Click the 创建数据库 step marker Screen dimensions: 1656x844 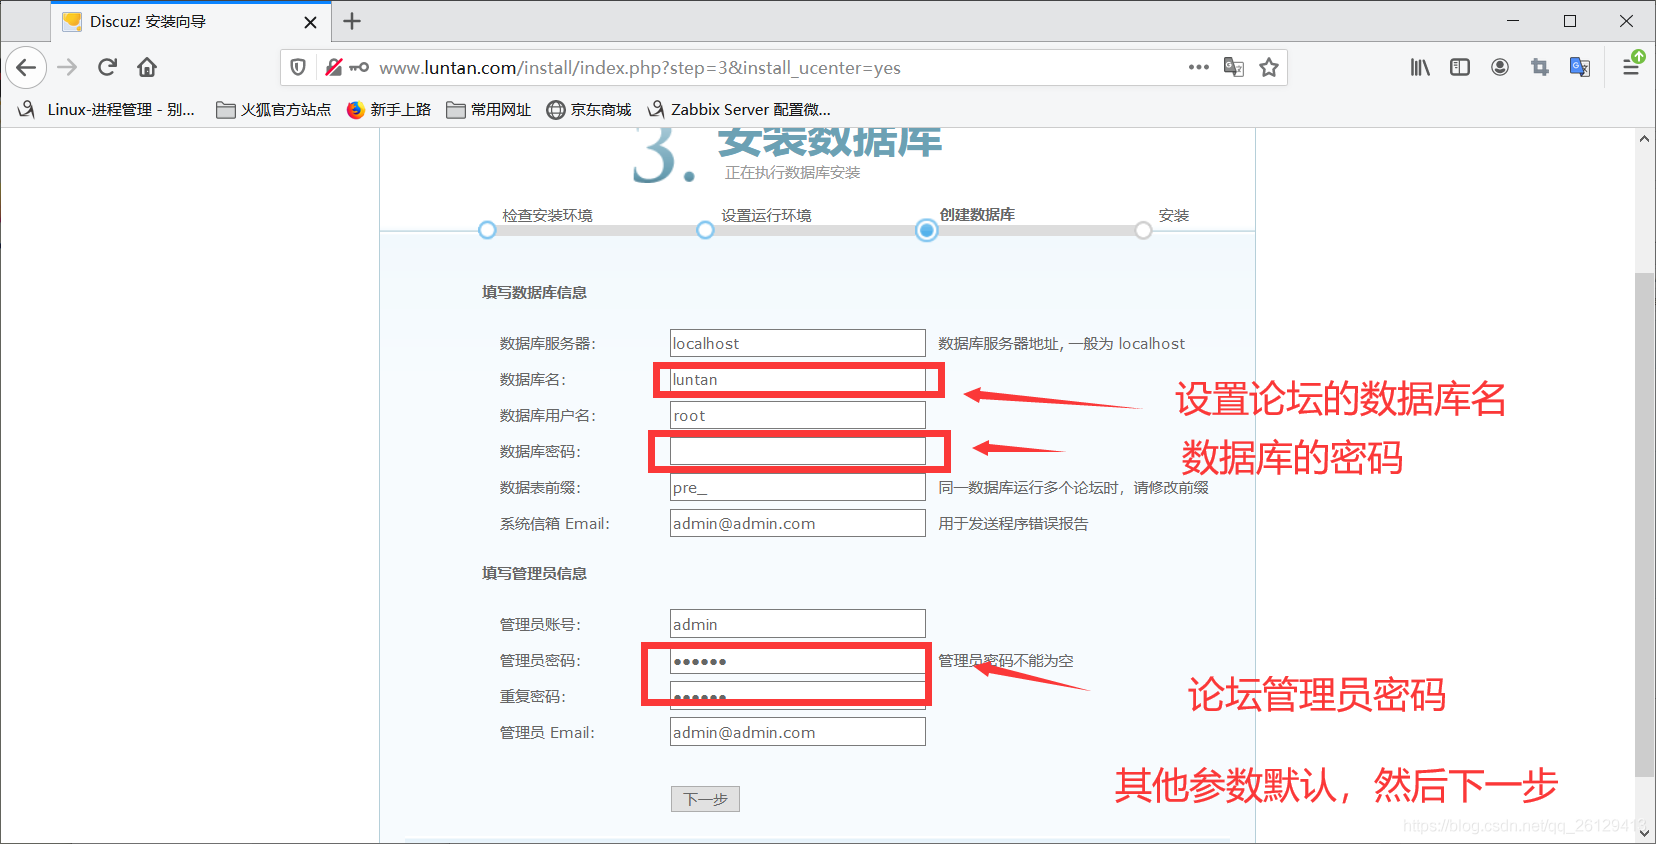click(927, 231)
